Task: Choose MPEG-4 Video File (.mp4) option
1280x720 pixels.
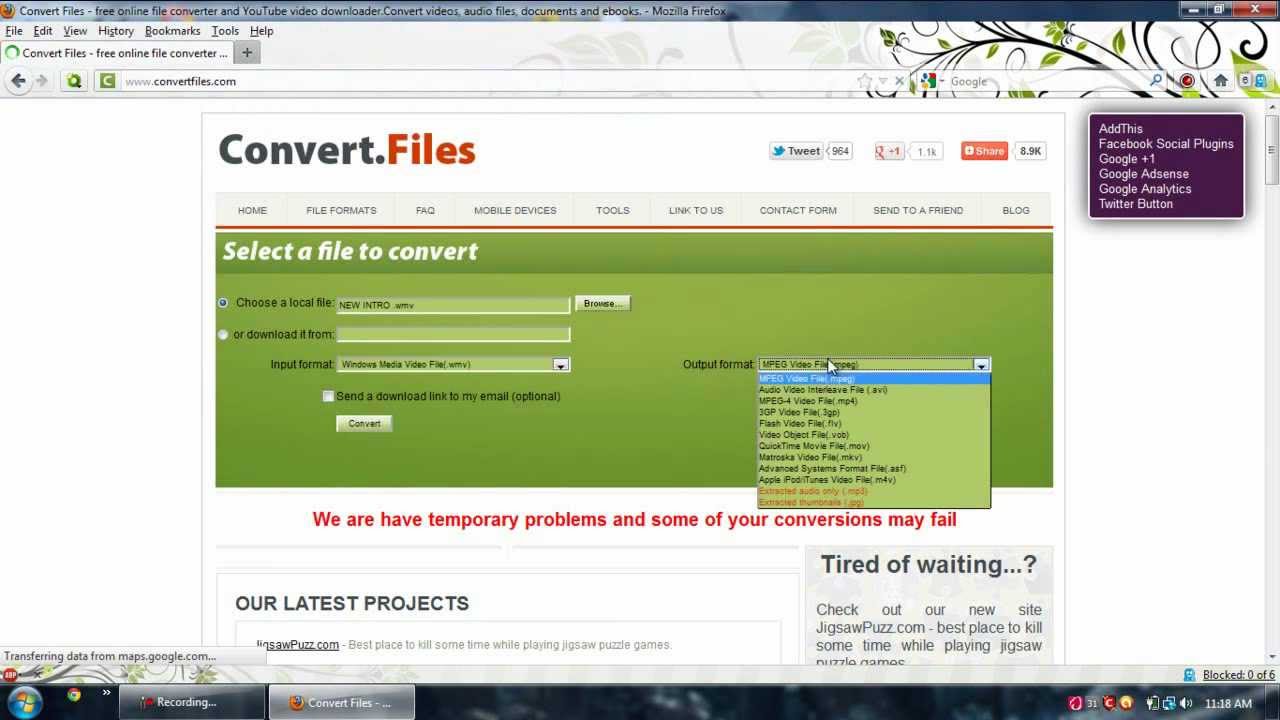Action: click(874, 401)
